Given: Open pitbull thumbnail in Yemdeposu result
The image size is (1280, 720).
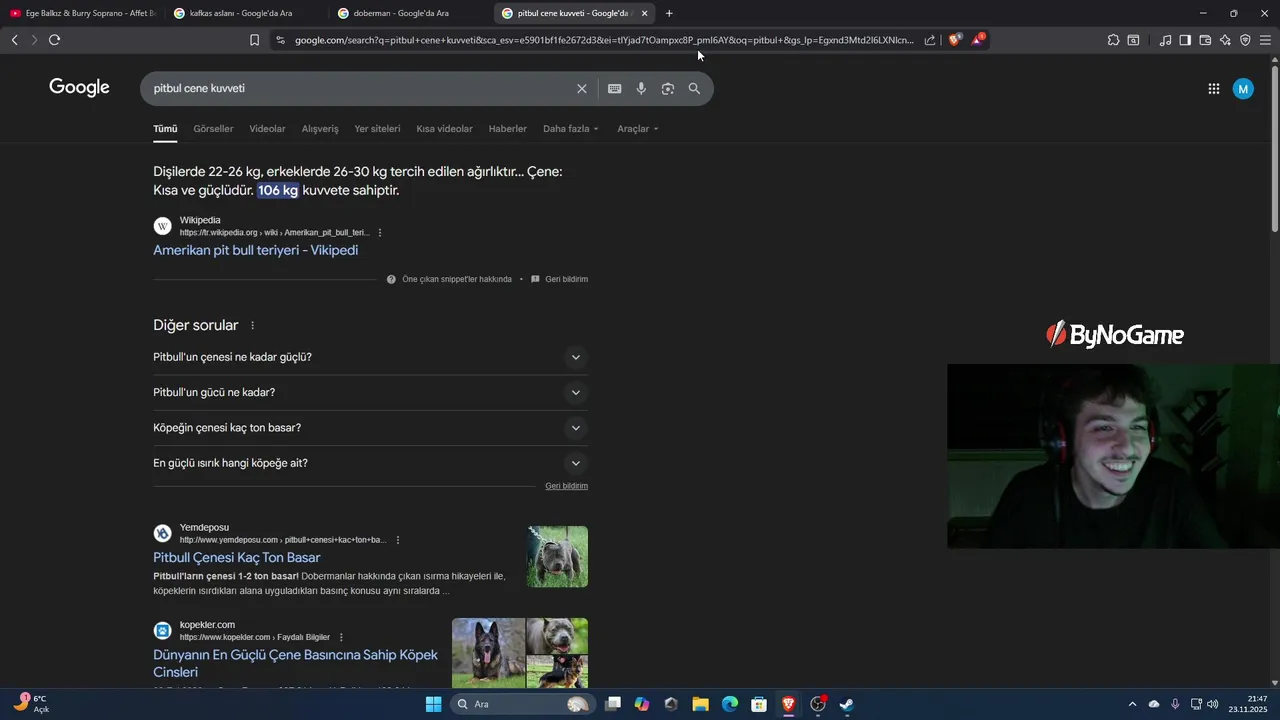Looking at the screenshot, I should [558, 557].
